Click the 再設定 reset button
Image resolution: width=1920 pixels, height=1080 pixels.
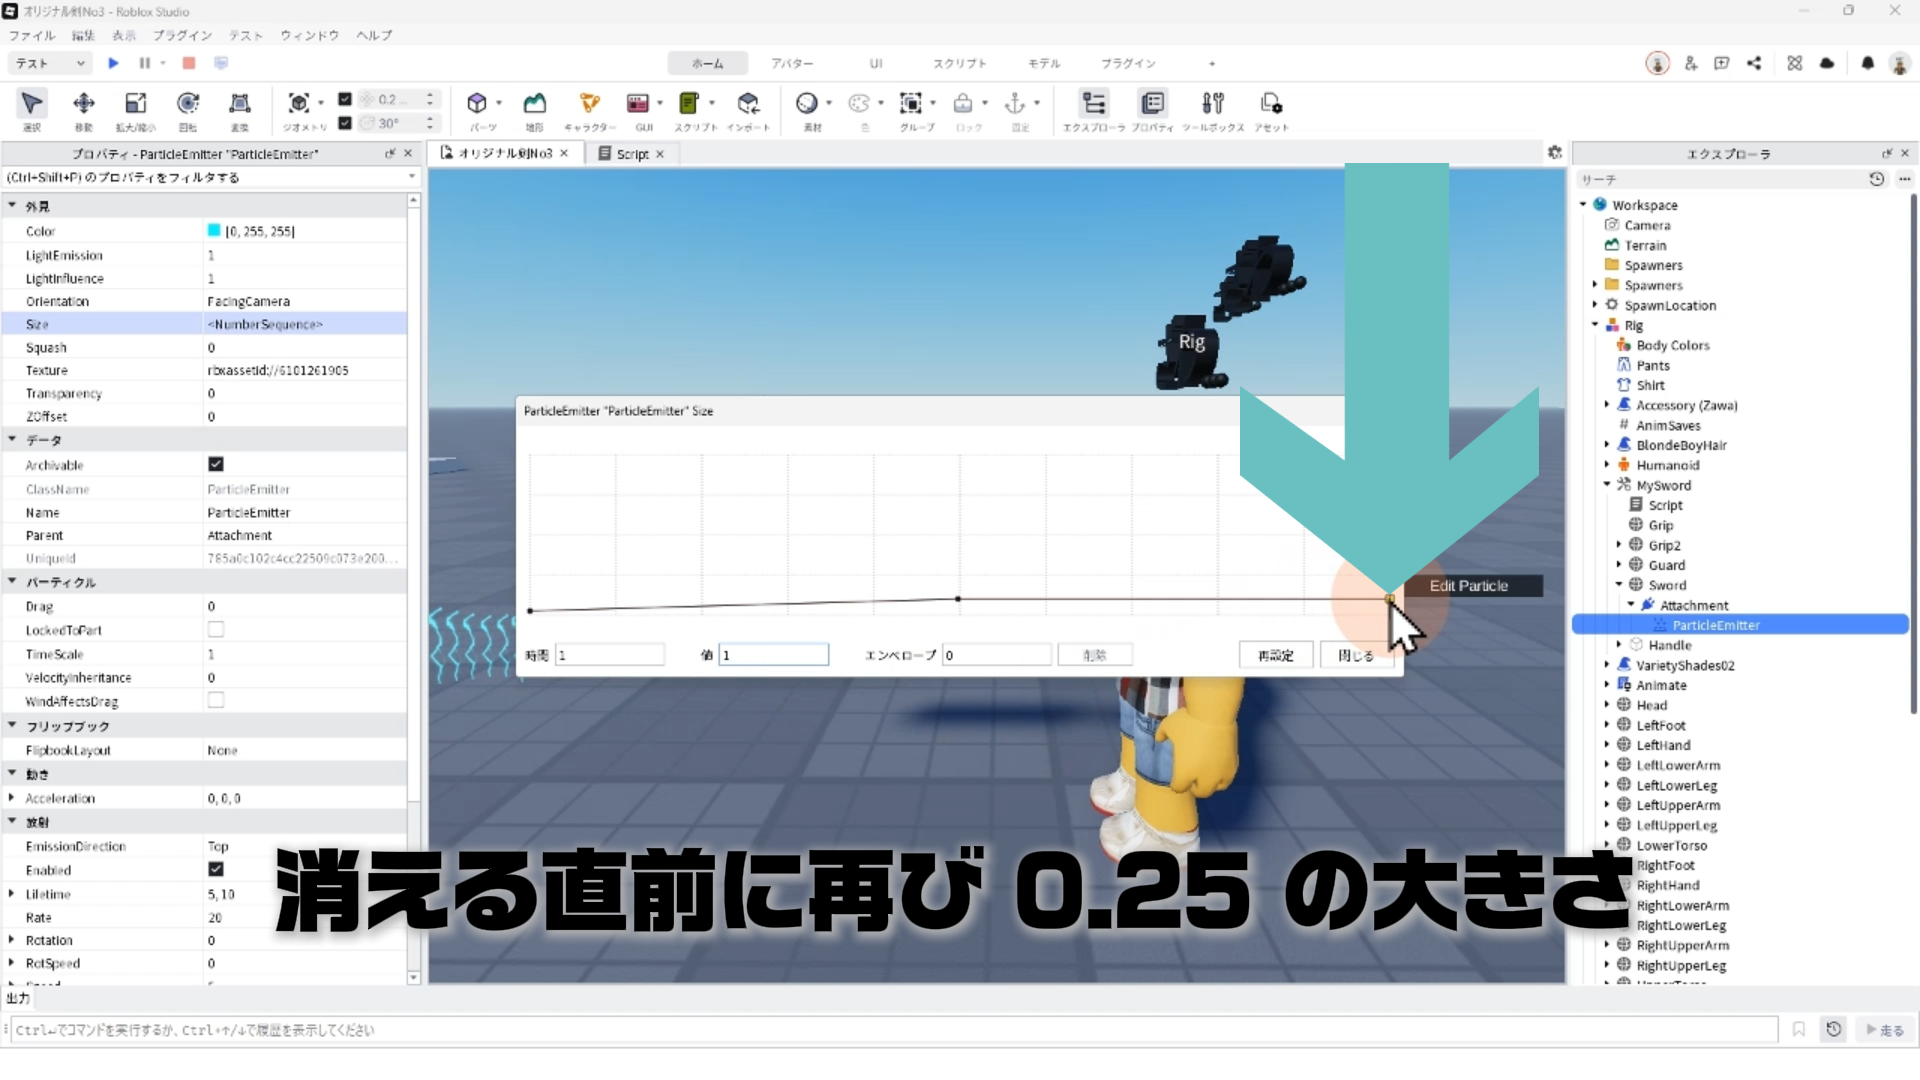(1275, 655)
